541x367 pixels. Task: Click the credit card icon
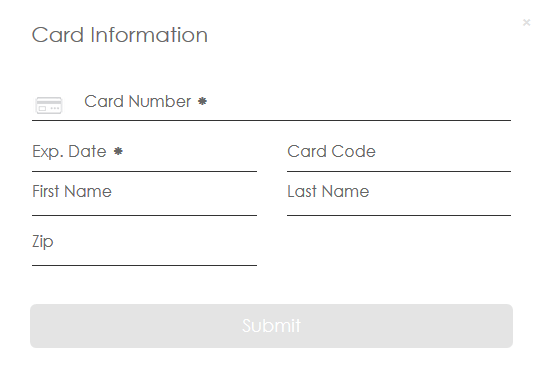pos(49,105)
